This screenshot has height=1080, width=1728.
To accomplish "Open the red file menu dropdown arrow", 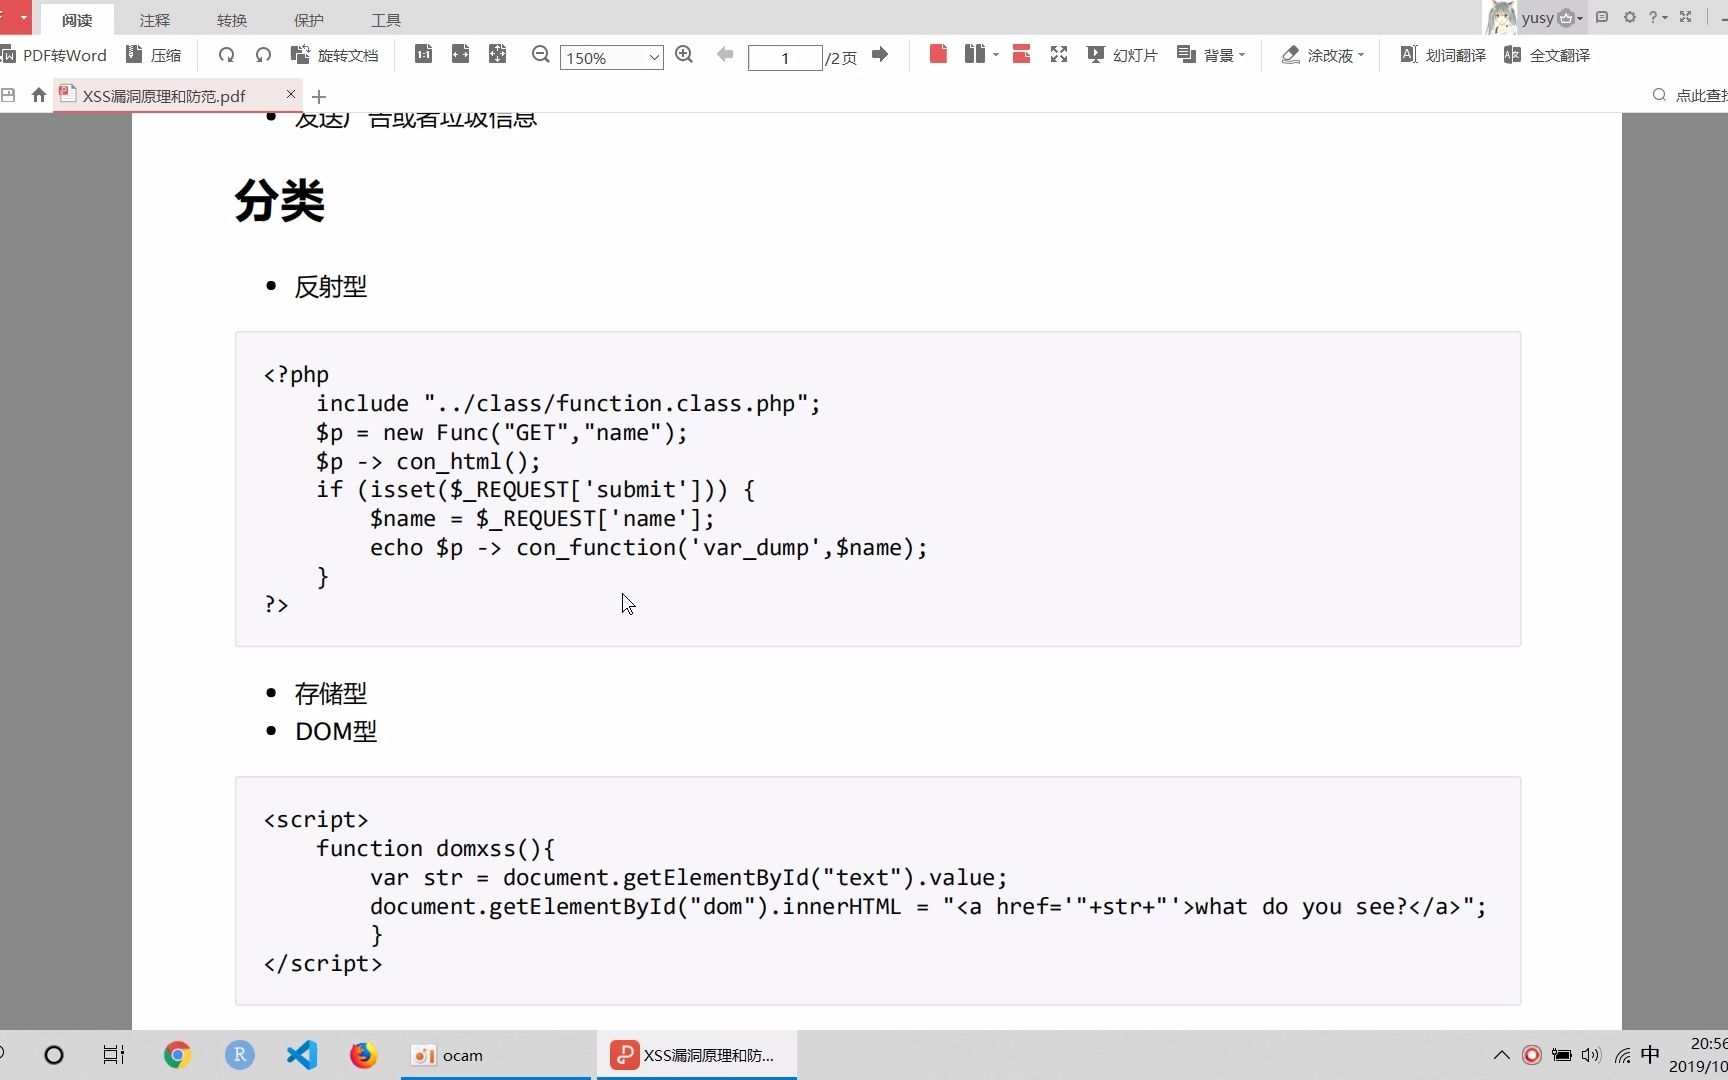I will (x=22, y=17).
